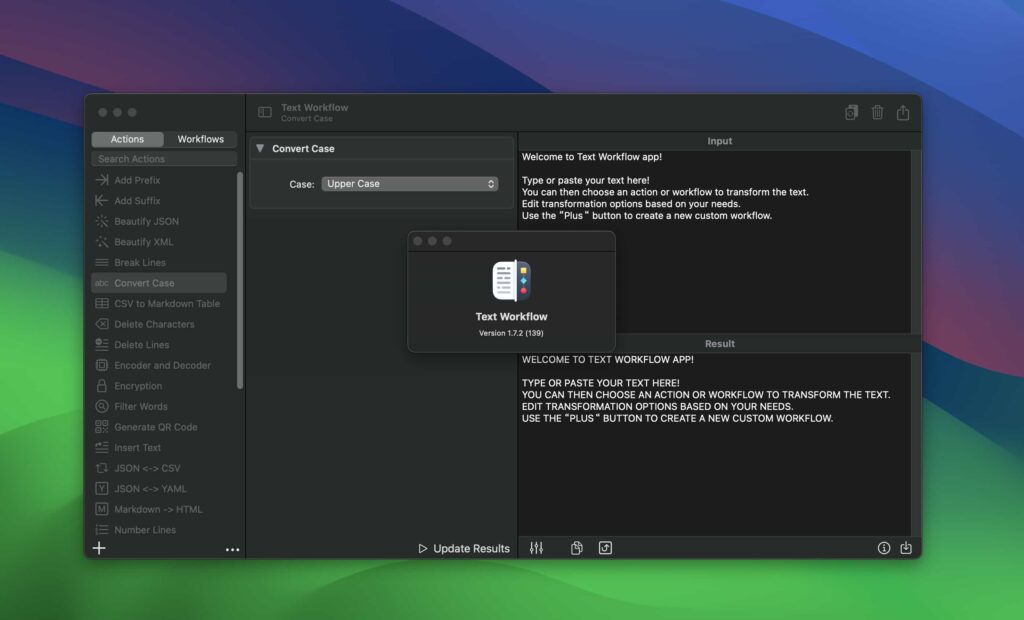Switch to the Workflows tab
The width and height of the screenshot is (1024, 620).
pyautogui.click(x=200, y=139)
